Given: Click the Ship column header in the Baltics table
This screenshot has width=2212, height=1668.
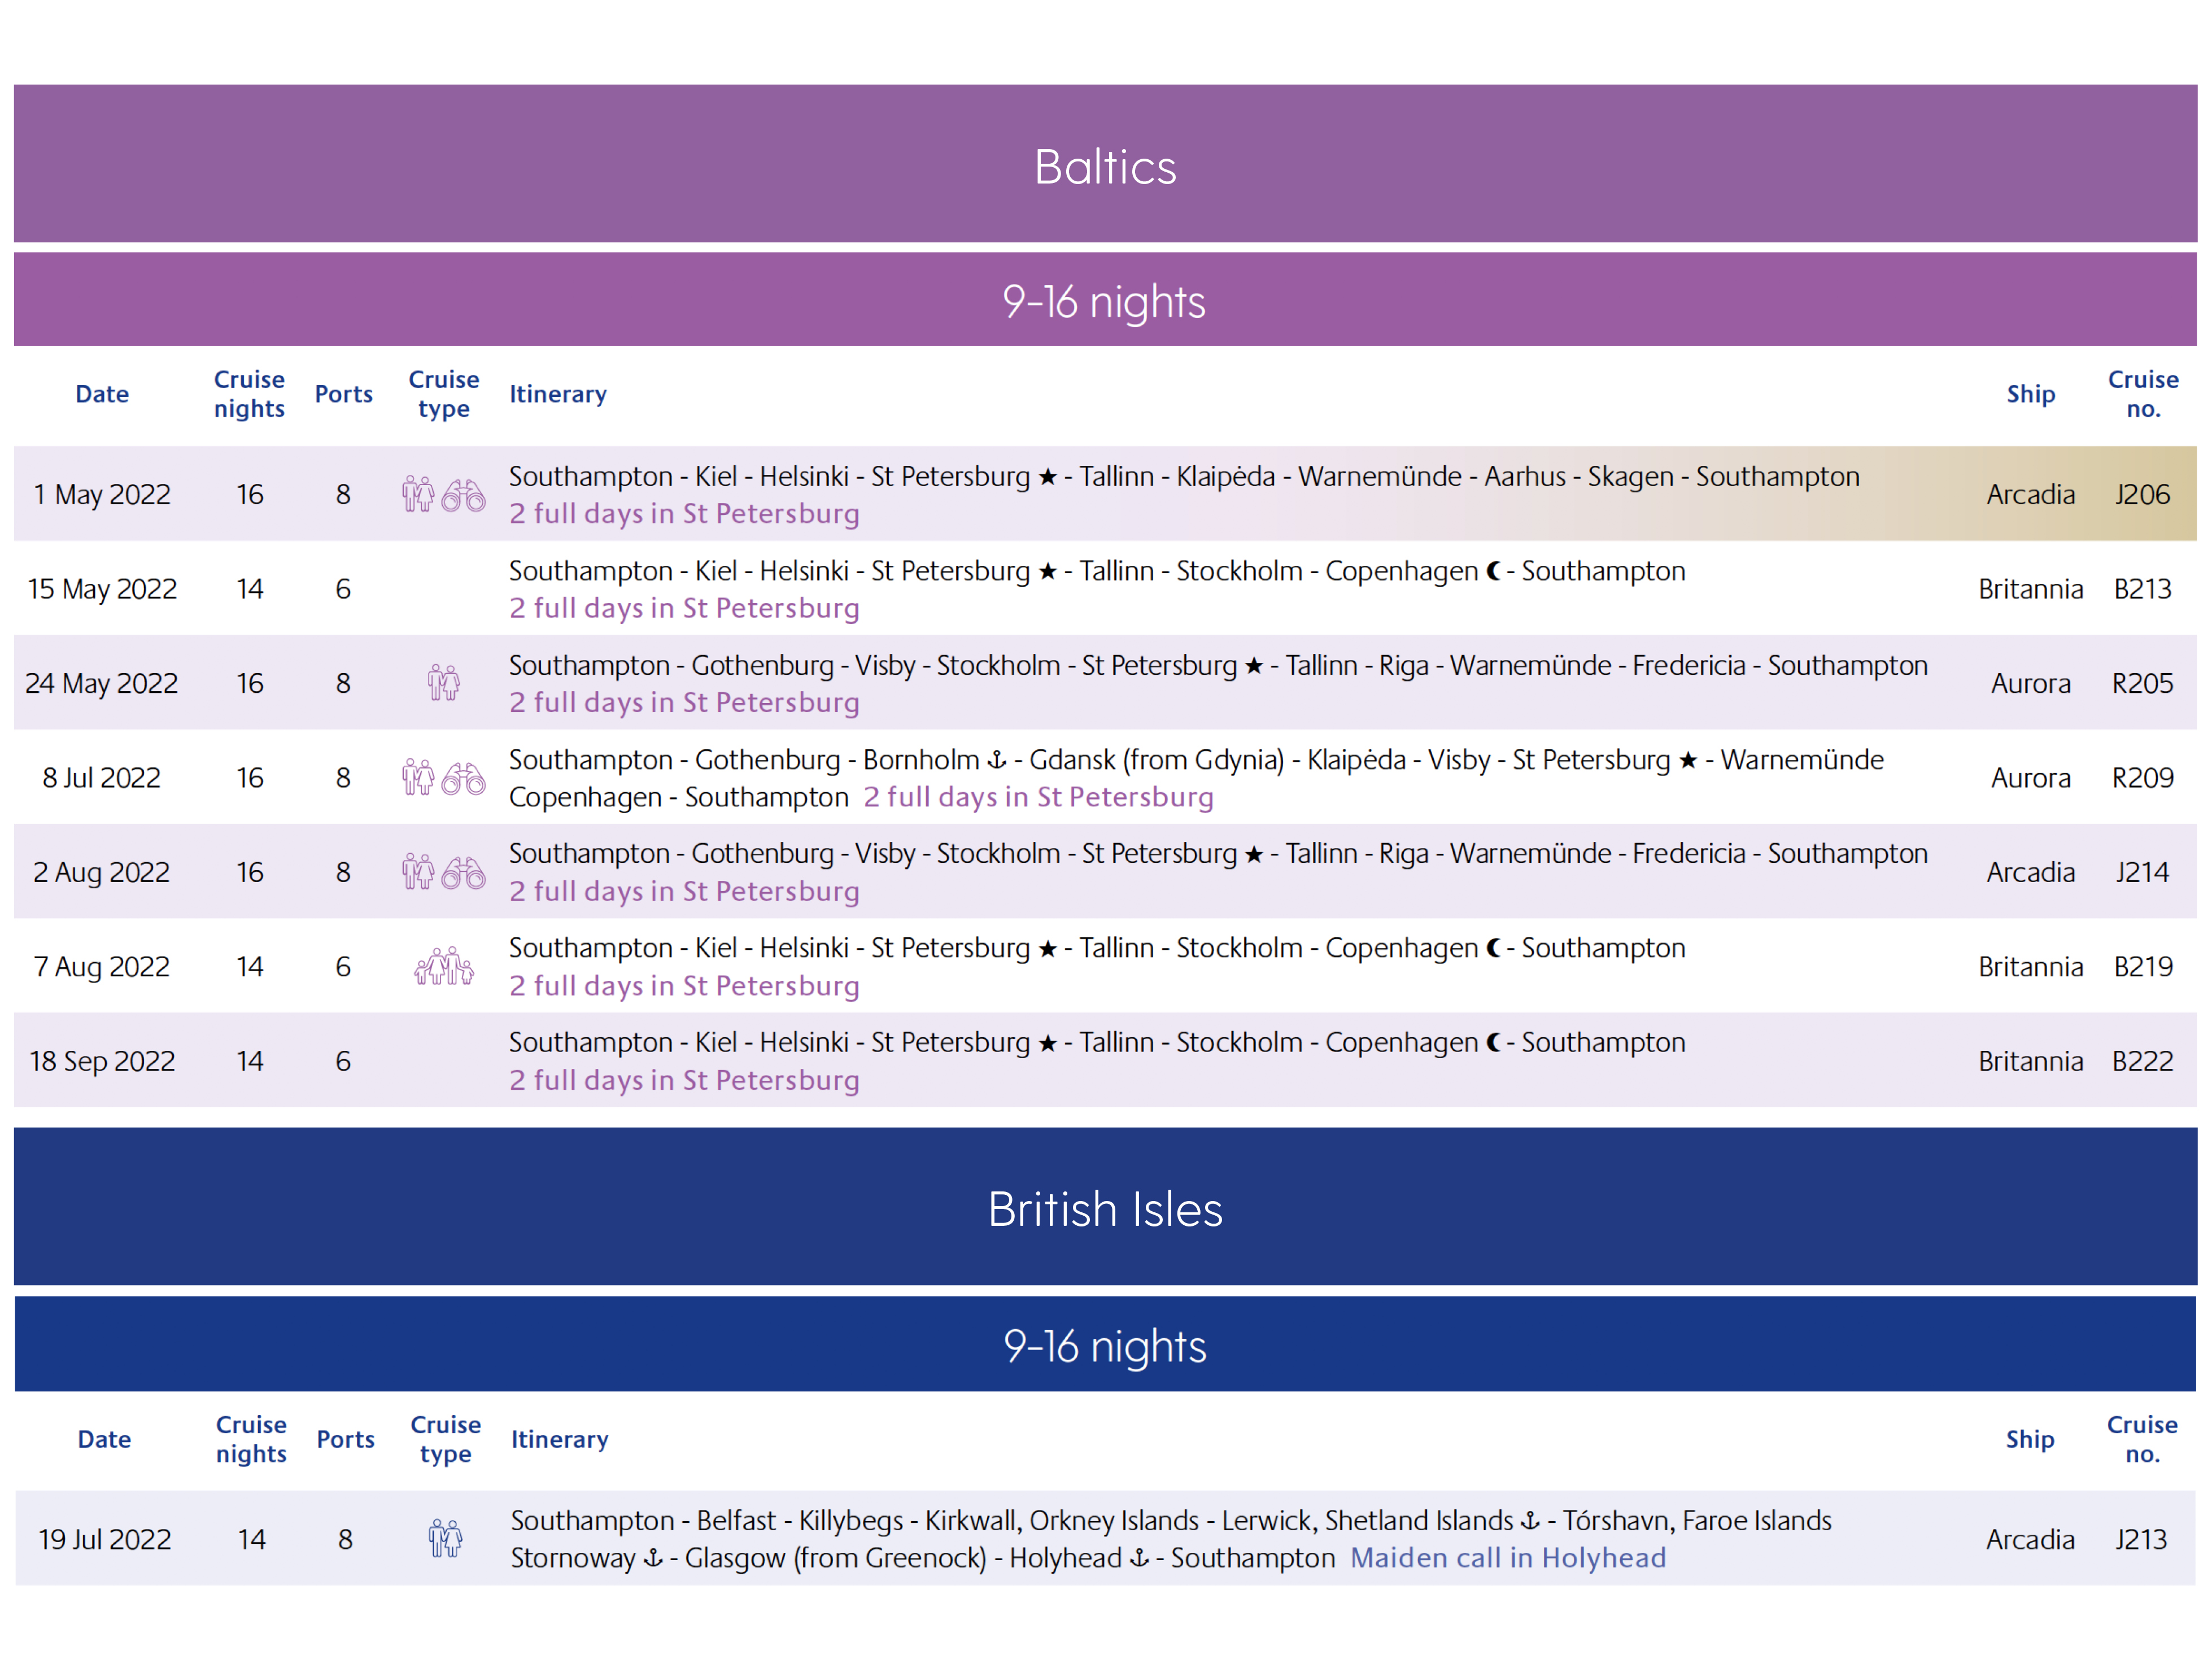Looking at the screenshot, I should coord(2031,394).
